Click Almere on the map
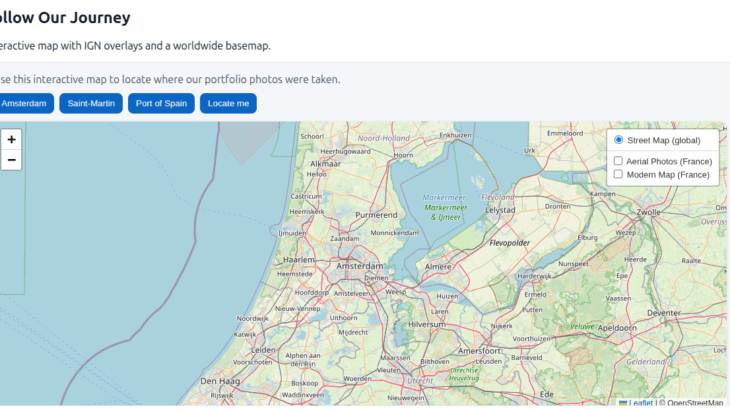The height and width of the screenshot is (410, 730). 439,267
